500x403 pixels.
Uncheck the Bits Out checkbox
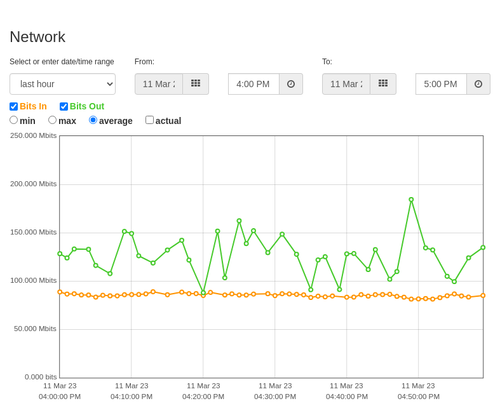pos(64,106)
